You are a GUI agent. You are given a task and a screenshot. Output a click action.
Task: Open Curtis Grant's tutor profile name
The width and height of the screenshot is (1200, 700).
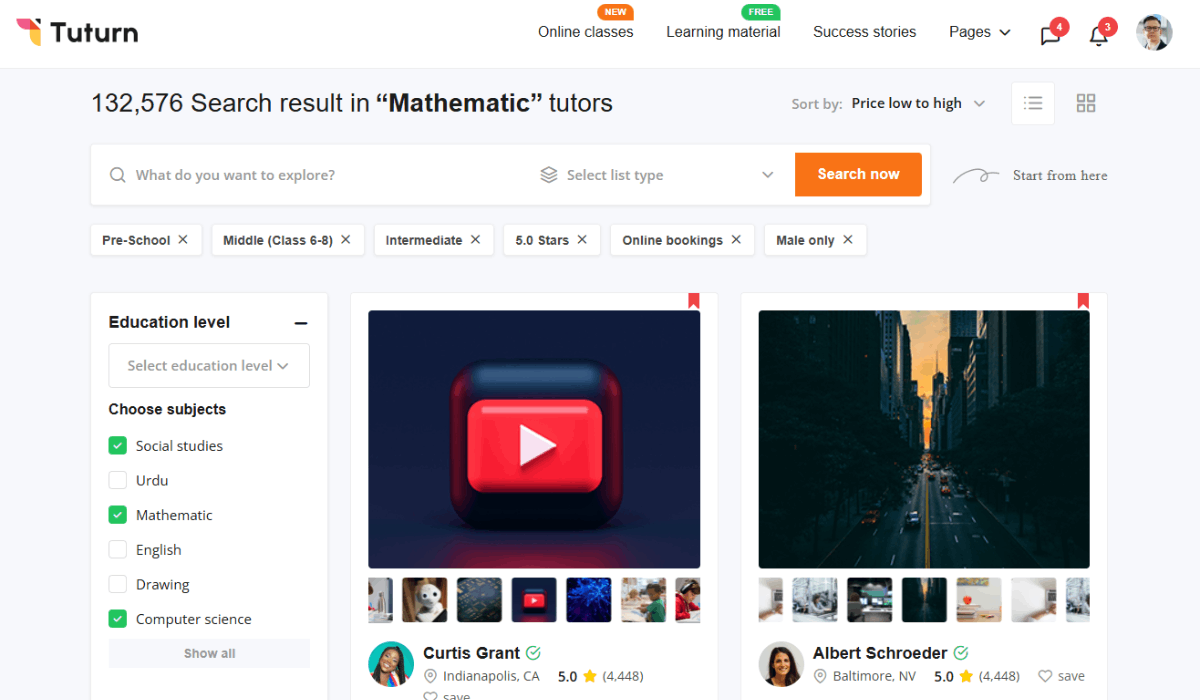(471, 653)
